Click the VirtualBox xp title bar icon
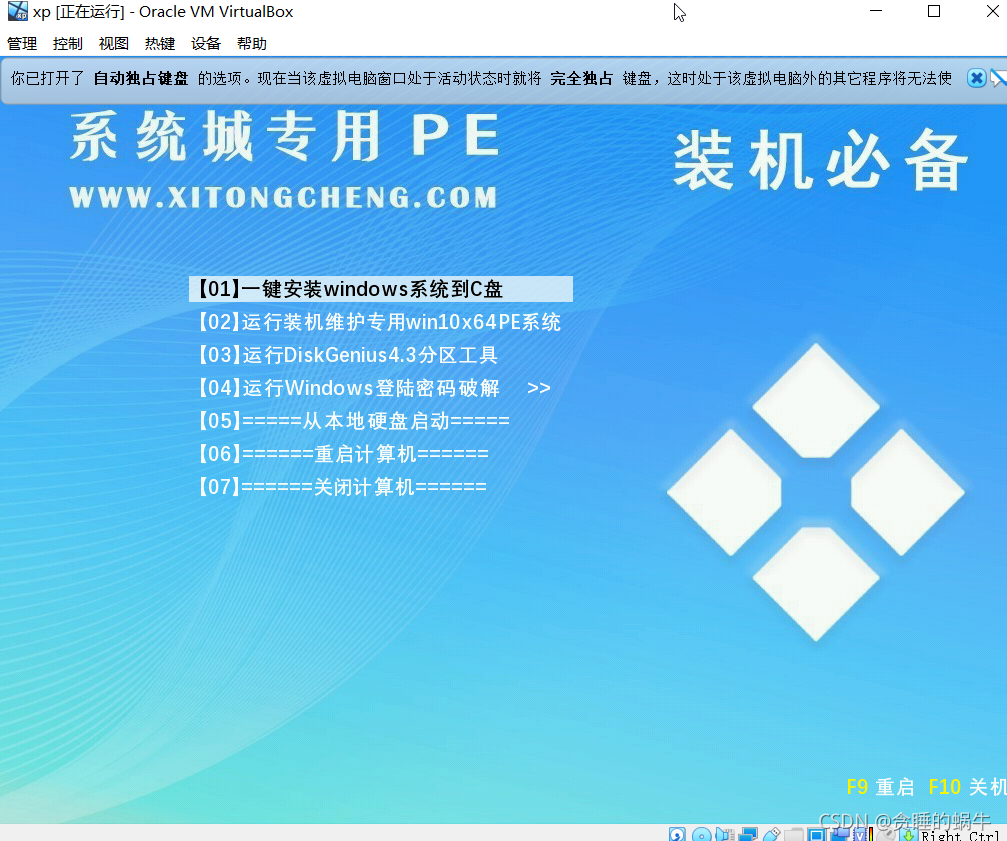1007x841 pixels. [x=17, y=11]
